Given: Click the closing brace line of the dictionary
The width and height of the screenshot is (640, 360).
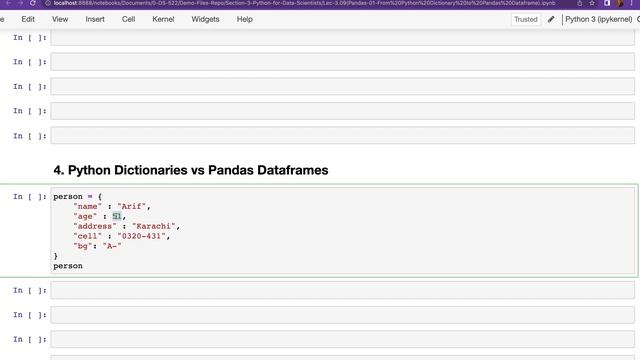Looking at the screenshot, I should pyautogui.click(x=56, y=256).
